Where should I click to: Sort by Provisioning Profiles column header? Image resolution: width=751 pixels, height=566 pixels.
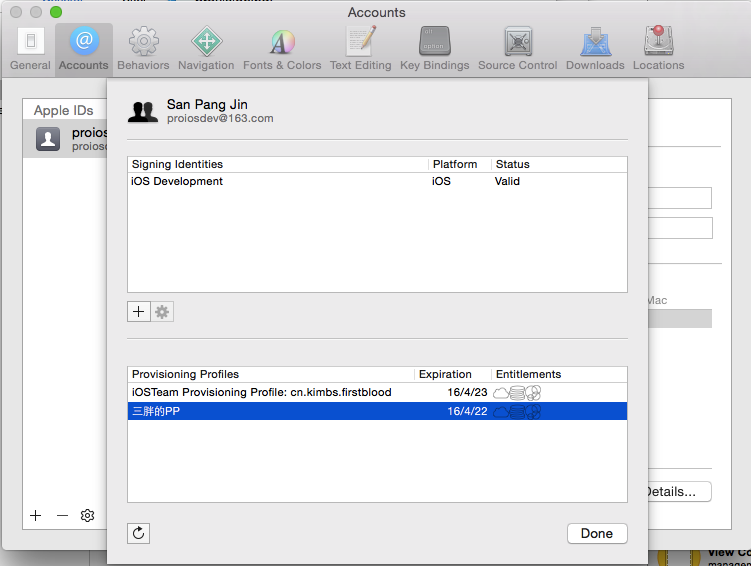tap(271, 374)
